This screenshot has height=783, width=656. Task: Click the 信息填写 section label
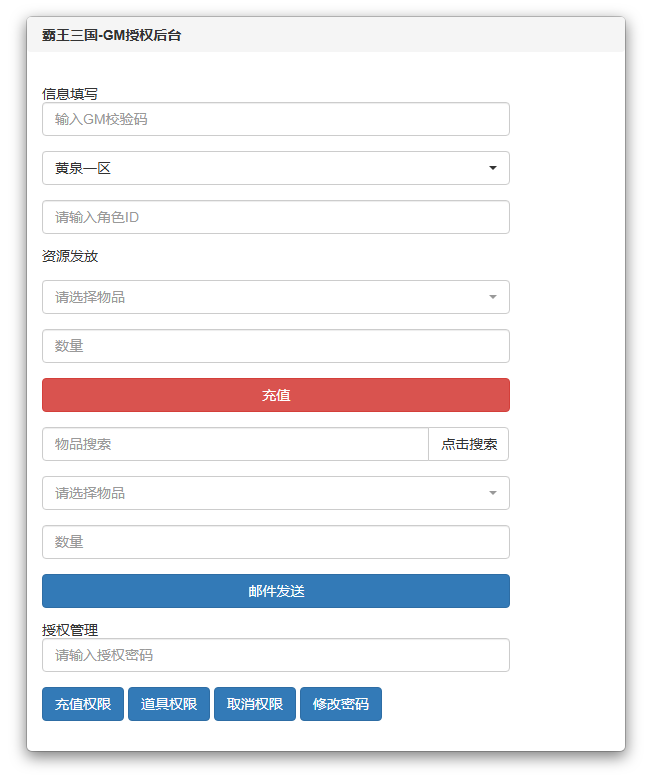[x=70, y=94]
